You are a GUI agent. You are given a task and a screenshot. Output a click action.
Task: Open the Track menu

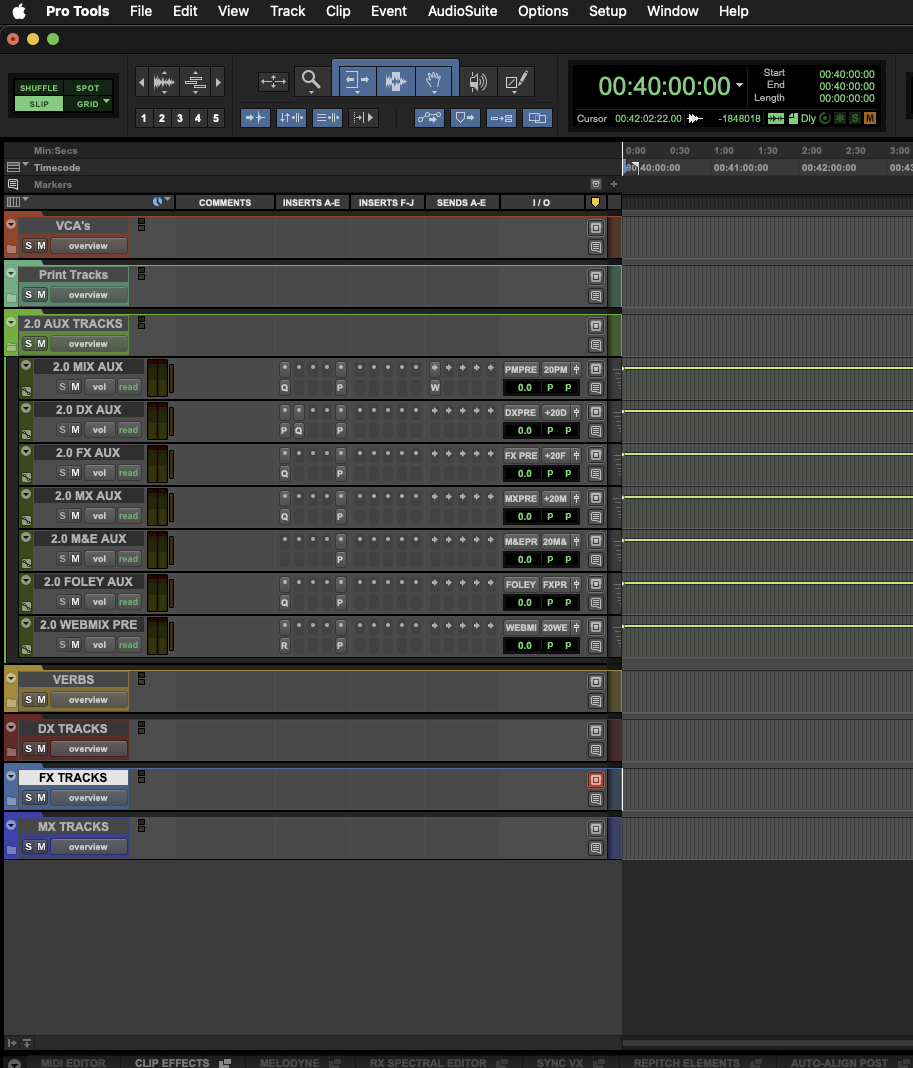(x=287, y=11)
